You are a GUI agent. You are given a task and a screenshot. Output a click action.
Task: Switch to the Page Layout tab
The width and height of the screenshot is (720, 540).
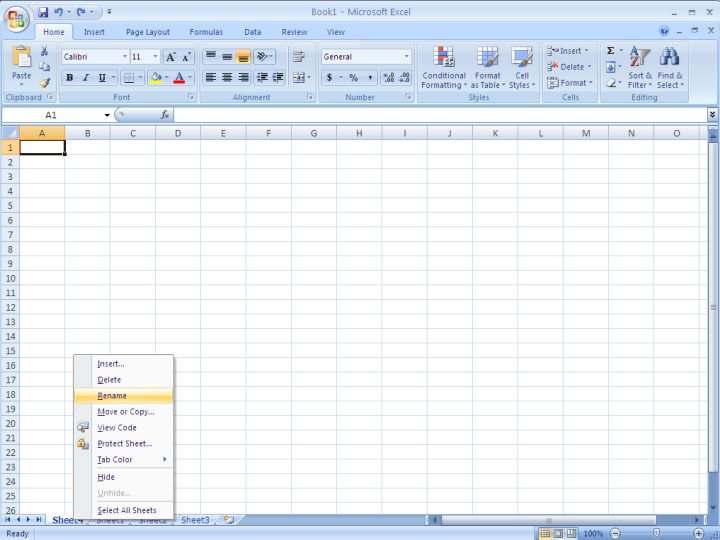tap(148, 32)
